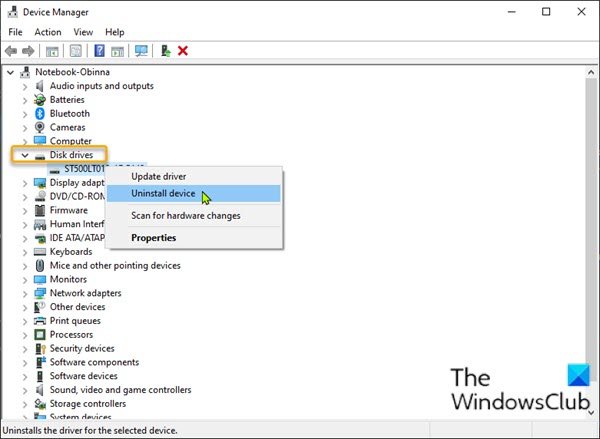Collapse the Disk drives category chevron
The width and height of the screenshot is (600, 439).
25,155
